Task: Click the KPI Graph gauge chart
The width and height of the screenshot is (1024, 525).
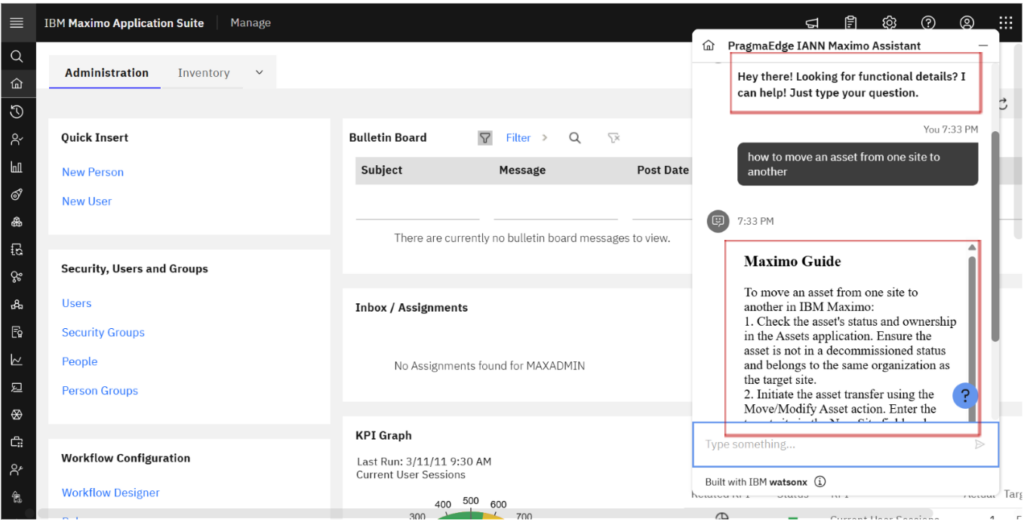Action: pos(471,509)
